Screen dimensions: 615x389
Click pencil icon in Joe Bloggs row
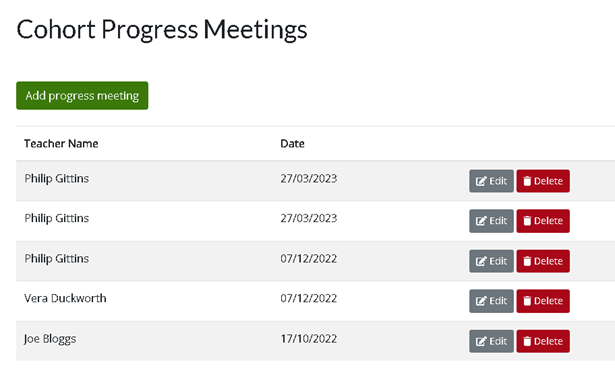click(x=481, y=341)
